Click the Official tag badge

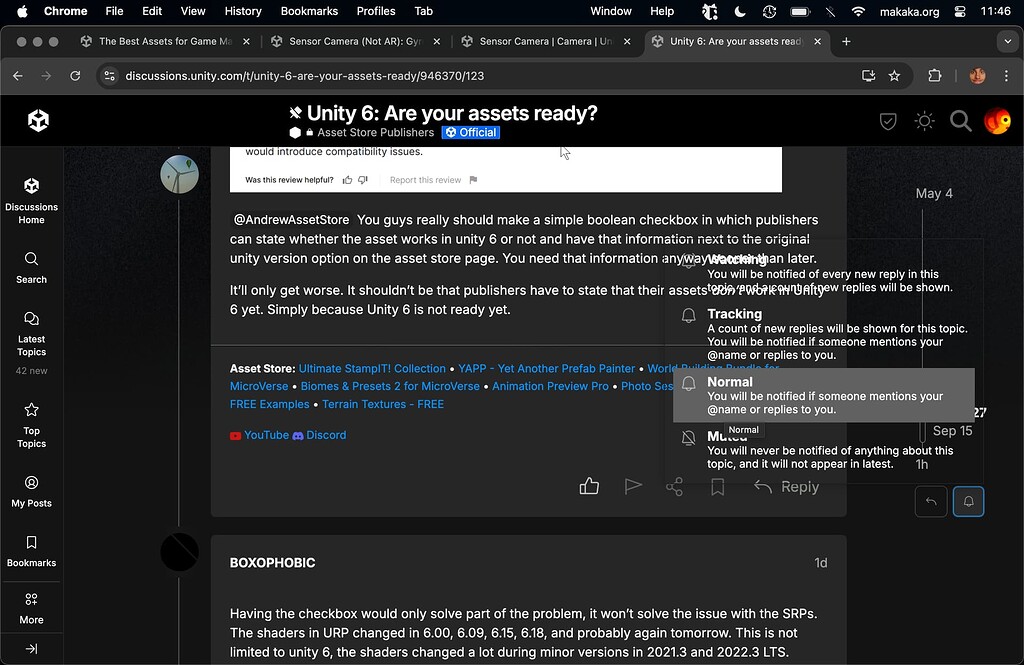coord(471,133)
